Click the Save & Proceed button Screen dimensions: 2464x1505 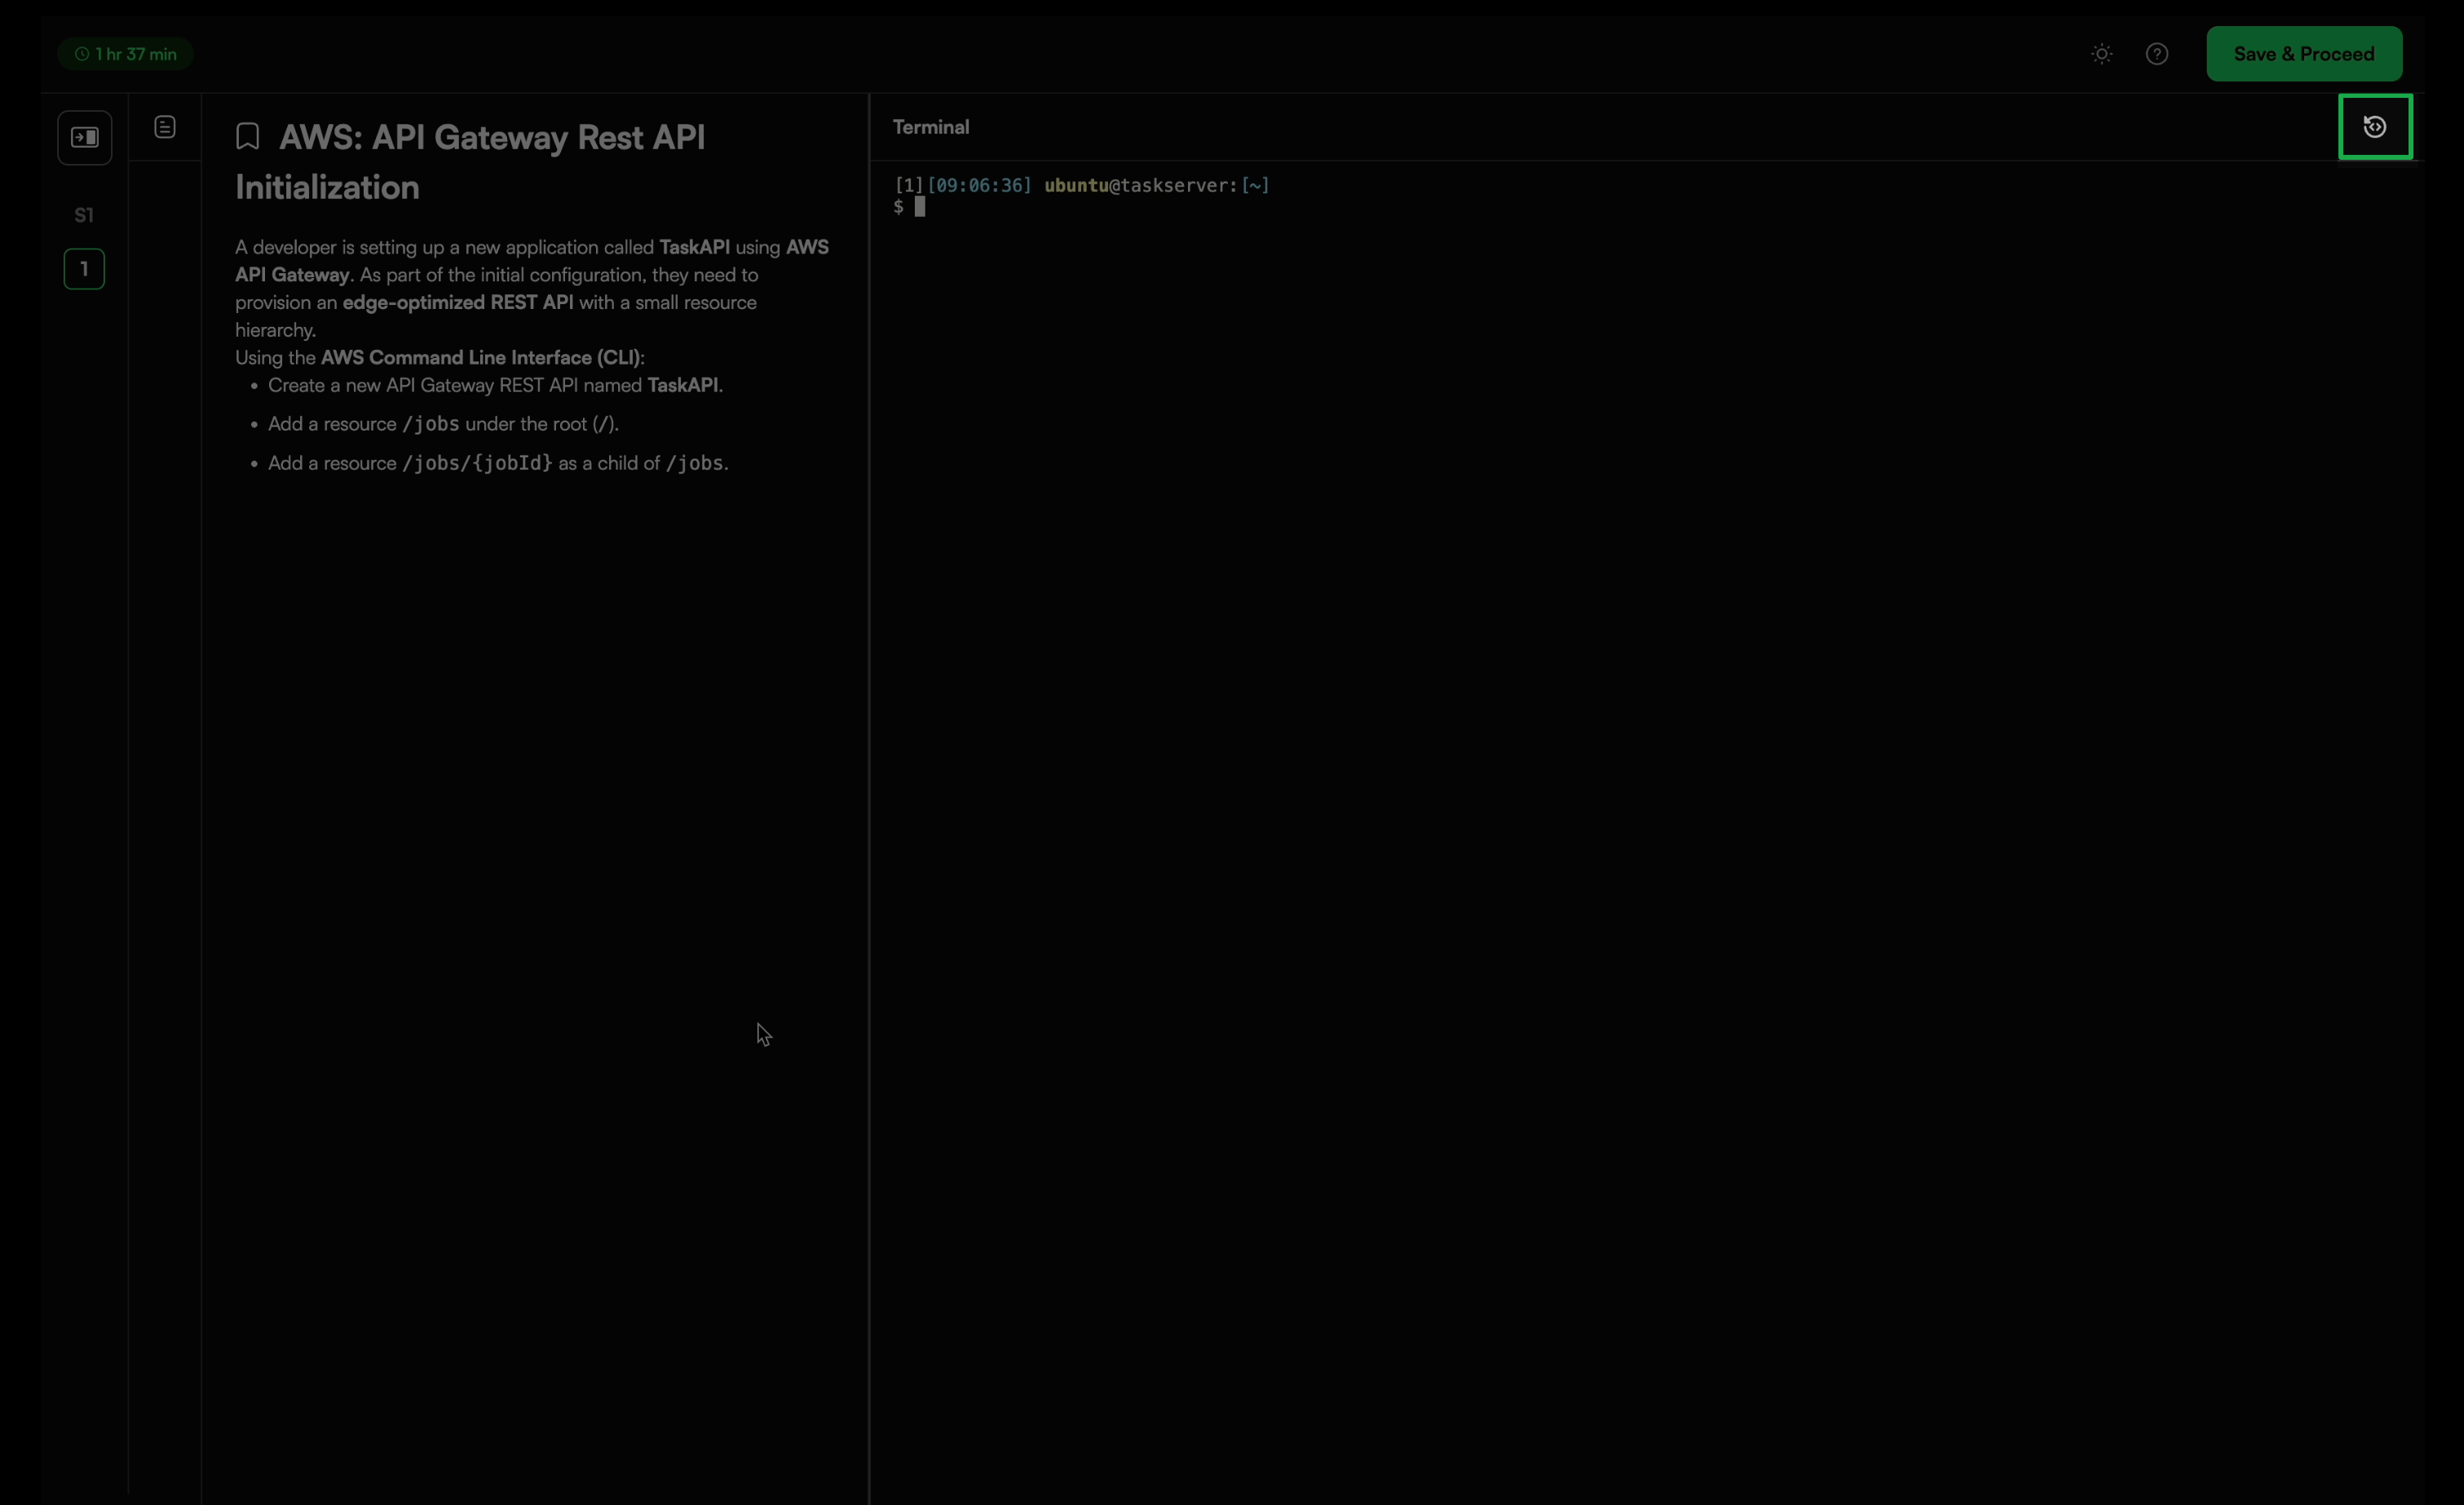2303,54
